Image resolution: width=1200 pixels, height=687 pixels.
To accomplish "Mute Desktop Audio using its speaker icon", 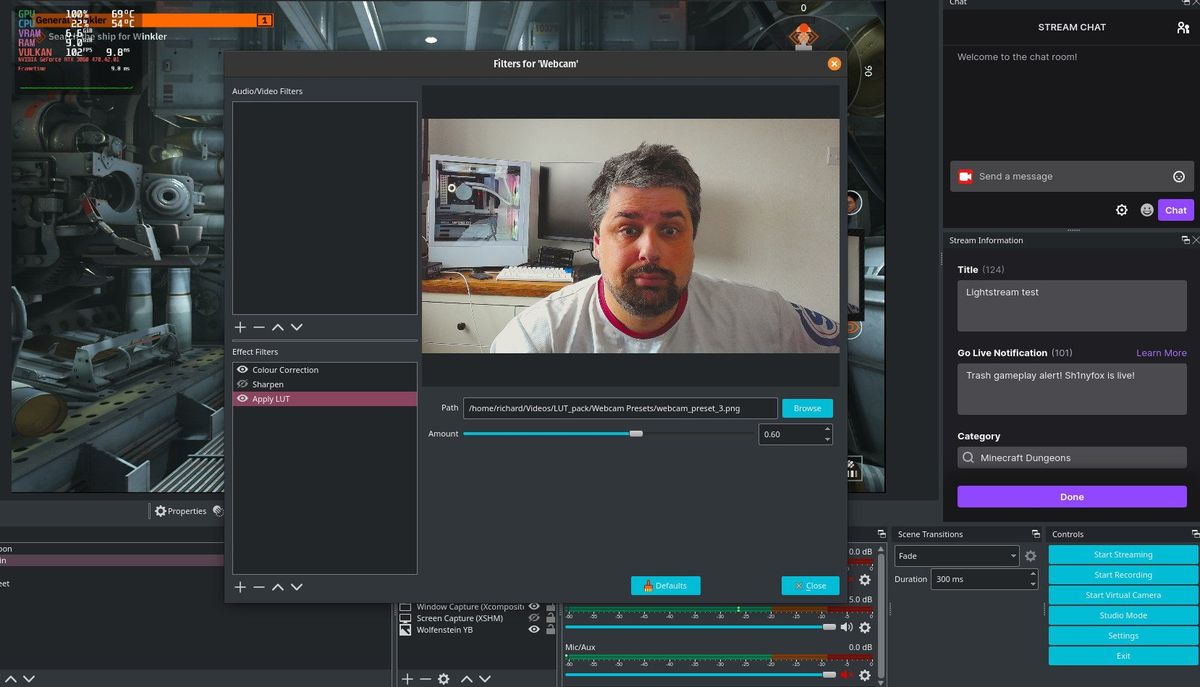I will click(x=847, y=626).
